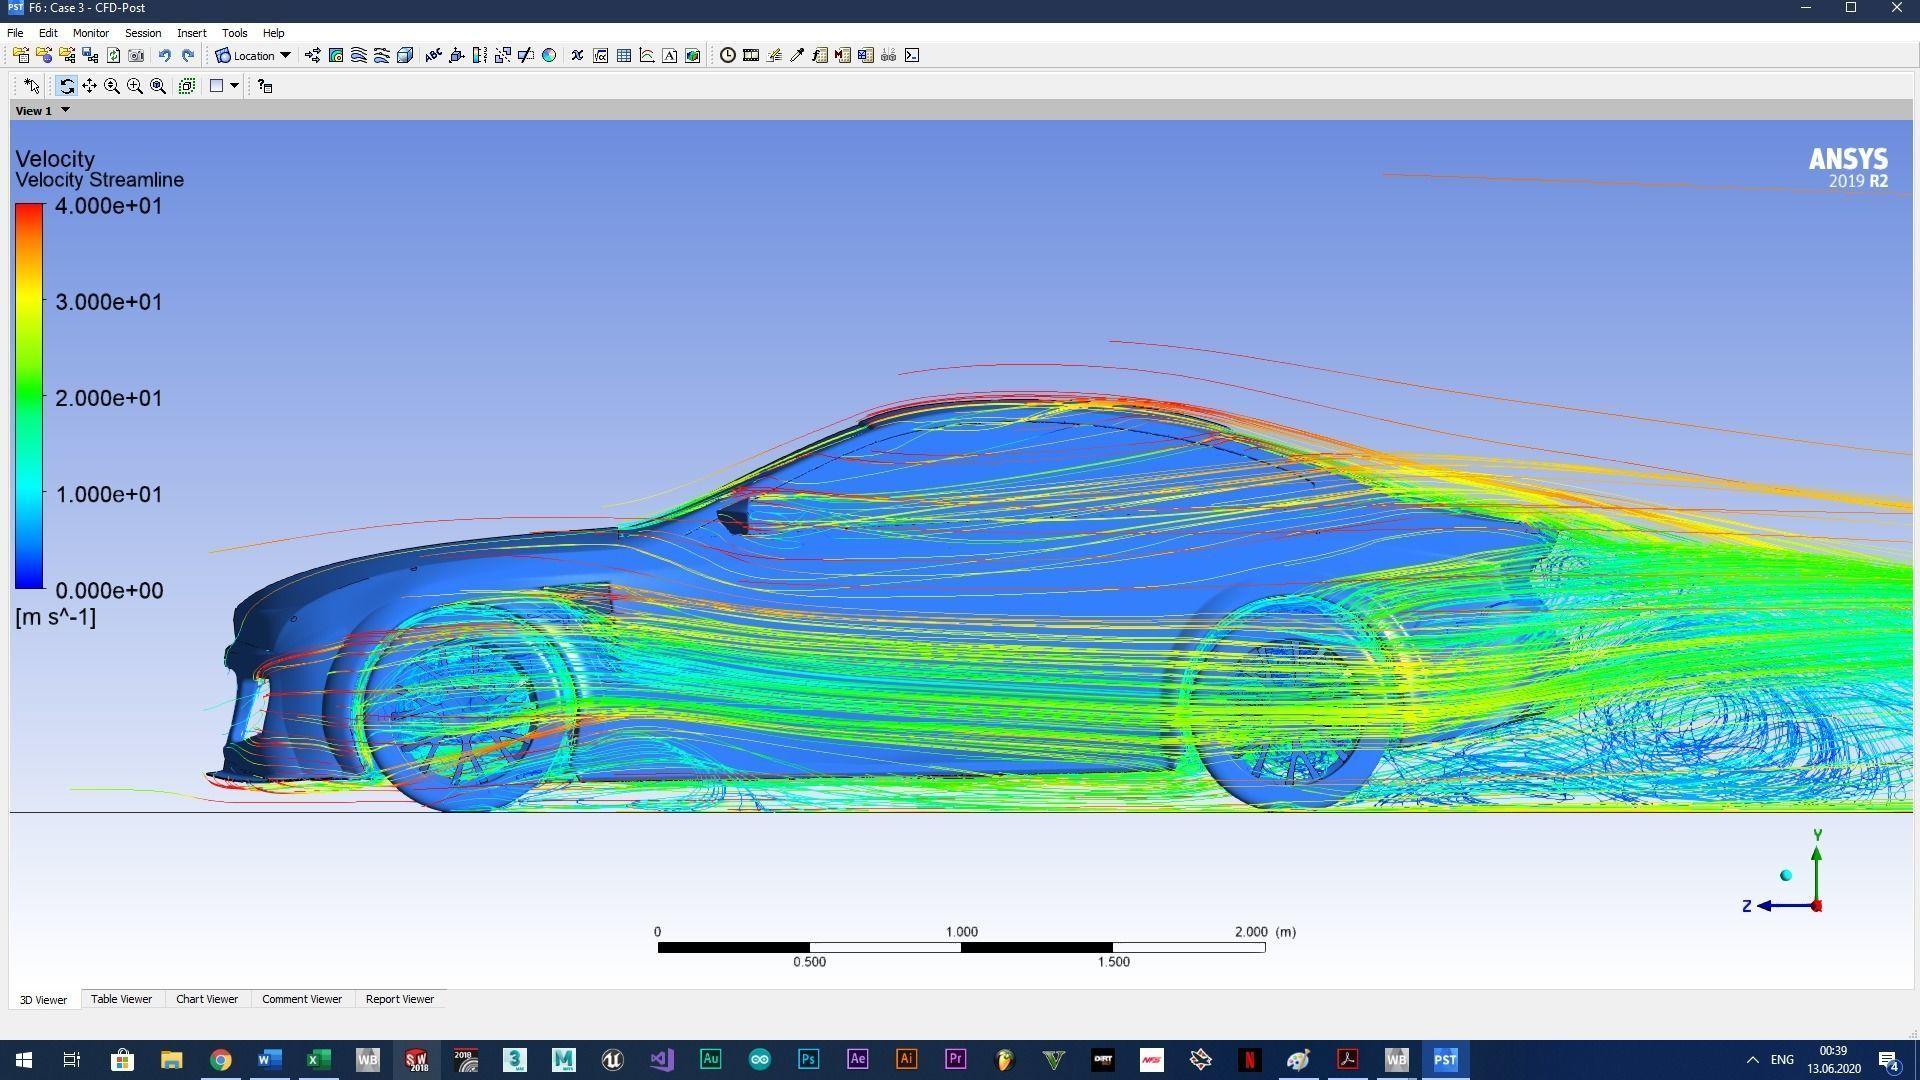The height and width of the screenshot is (1080, 1920).
Task: Undo the last action
Action: point(166,55)
